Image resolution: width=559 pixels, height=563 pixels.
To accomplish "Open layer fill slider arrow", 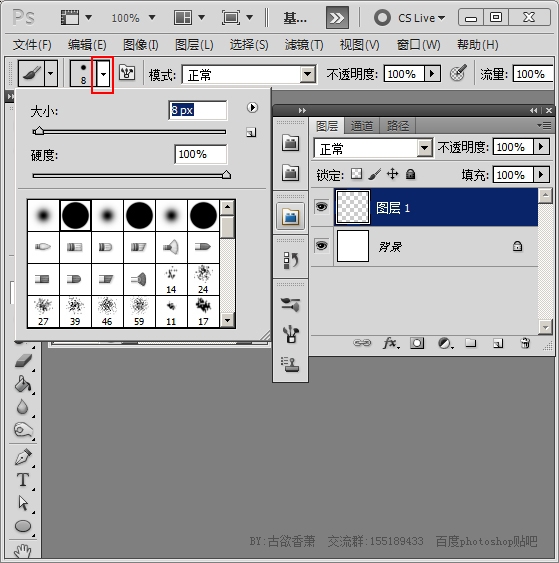I will 541,175.
